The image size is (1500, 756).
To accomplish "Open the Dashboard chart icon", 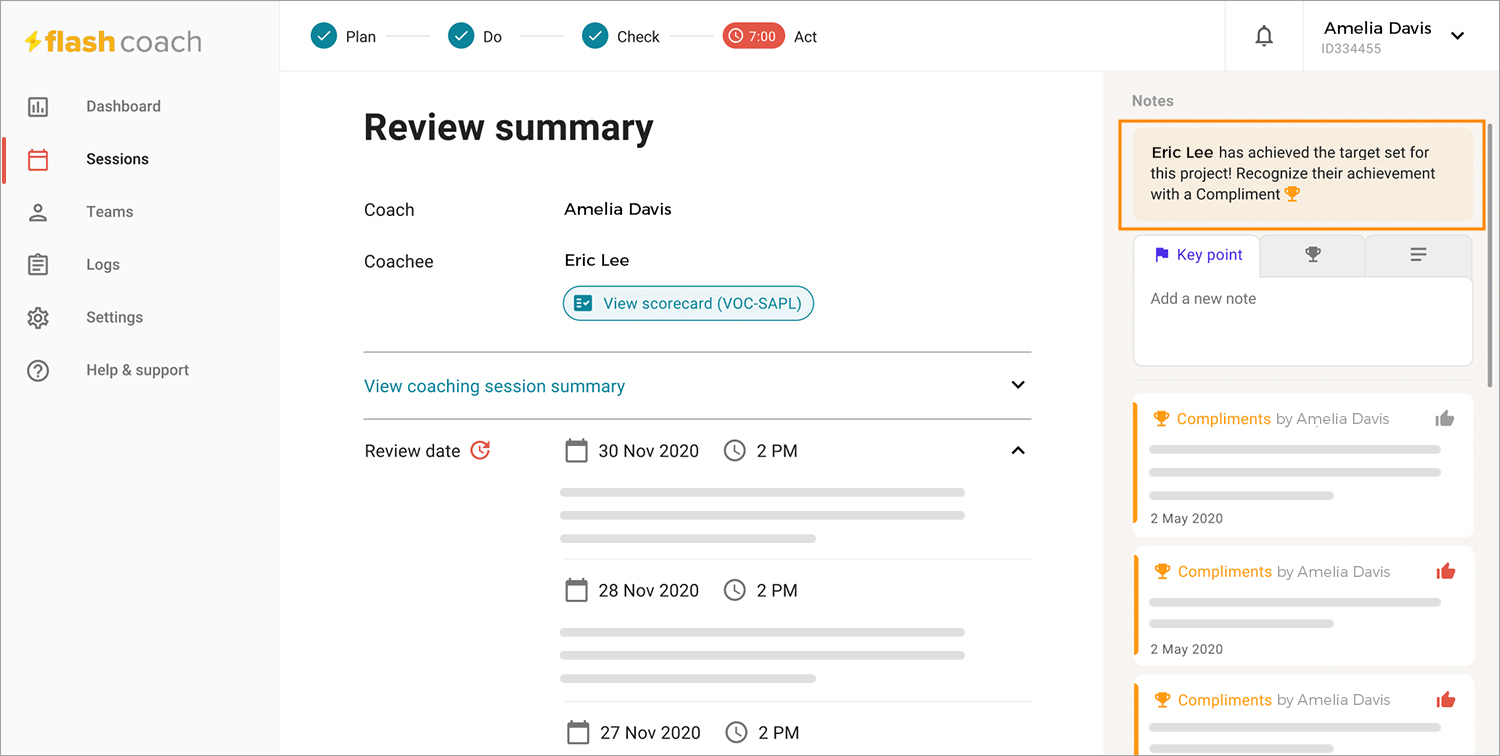I will [x=38, y=107].
